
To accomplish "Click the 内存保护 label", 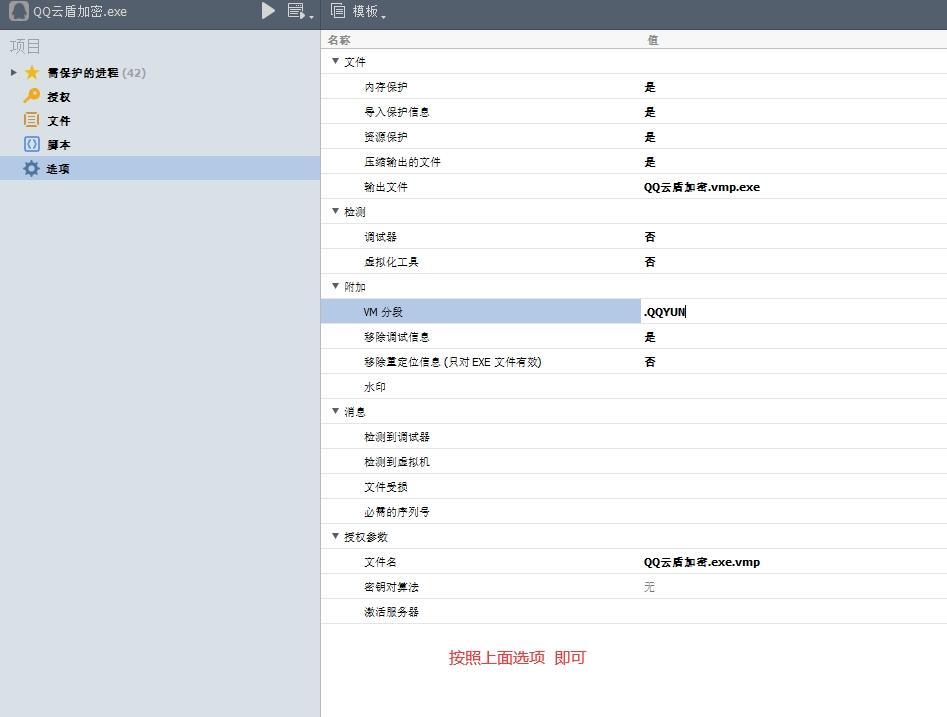I will tap(385, 87).
